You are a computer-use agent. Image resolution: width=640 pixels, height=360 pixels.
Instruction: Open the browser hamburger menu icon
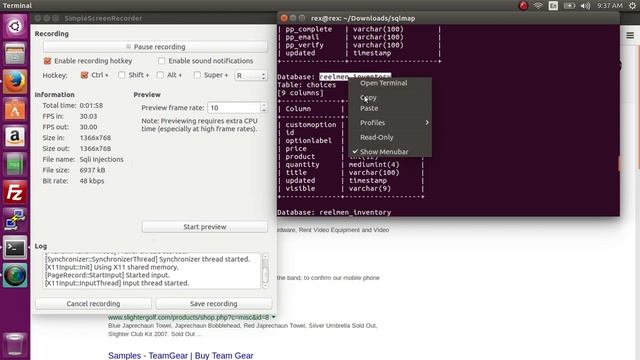coord(630,36)
